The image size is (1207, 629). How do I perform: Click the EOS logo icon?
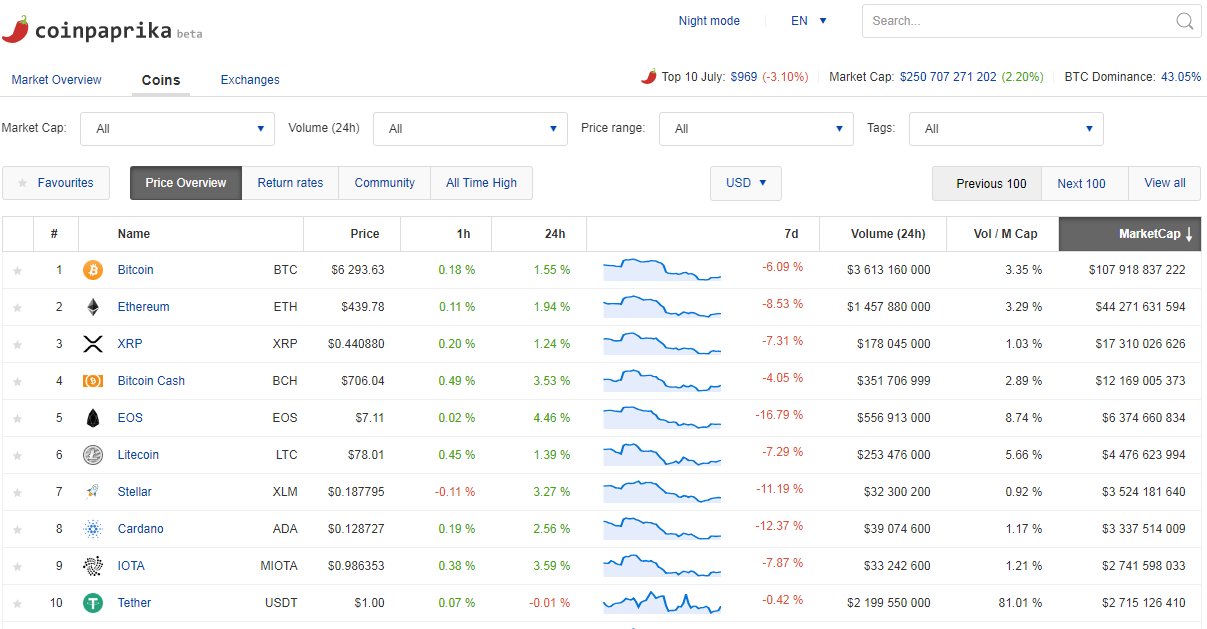(x=93, y=418)
